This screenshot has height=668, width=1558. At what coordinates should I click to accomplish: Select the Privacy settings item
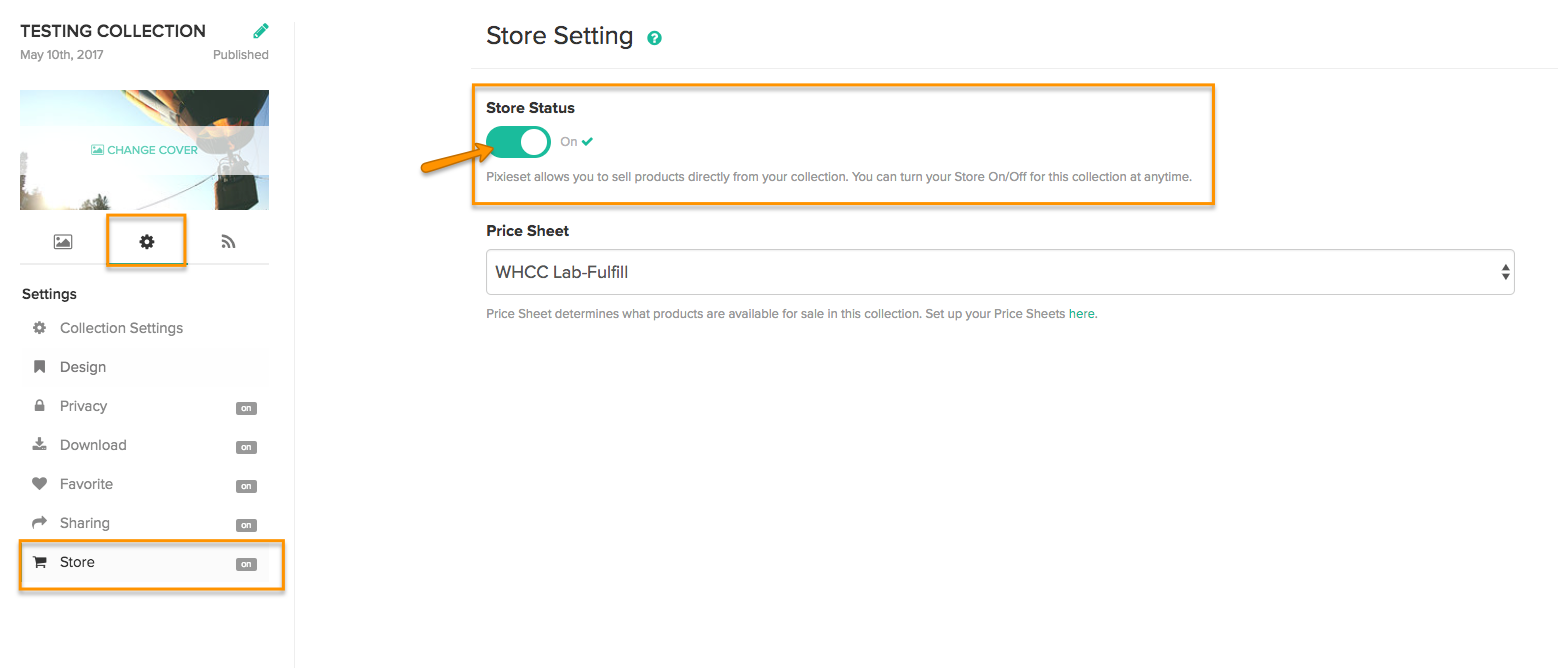(144, 406)
